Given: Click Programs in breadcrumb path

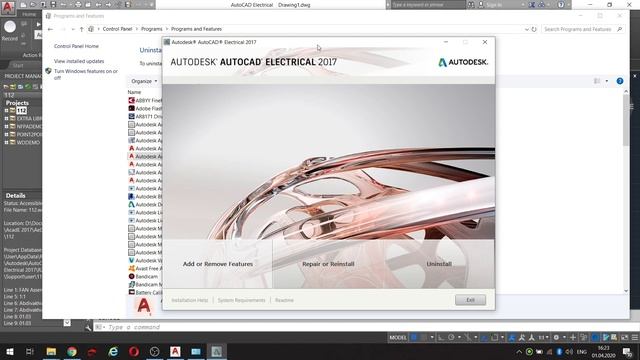Looking at the screenshot, I should (151, 29).
